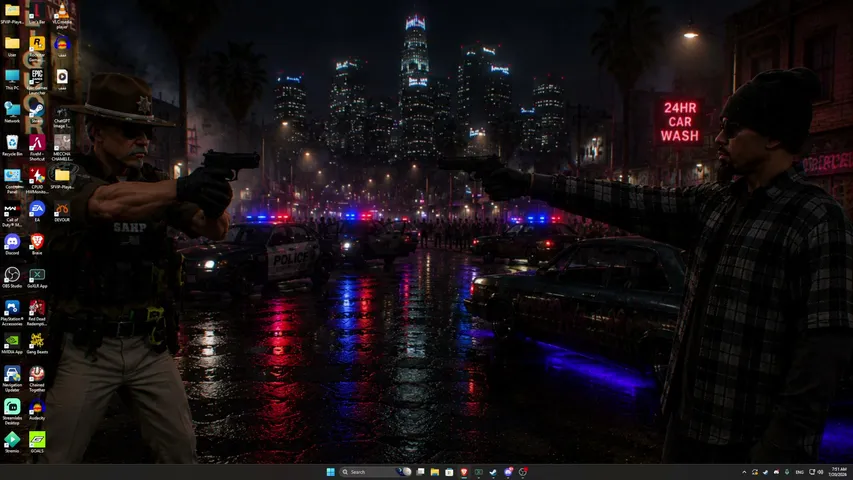Screen dimensions: 853x480
Task: Launch Epic Games Launcher shortcut
Action: pos(37,81)
